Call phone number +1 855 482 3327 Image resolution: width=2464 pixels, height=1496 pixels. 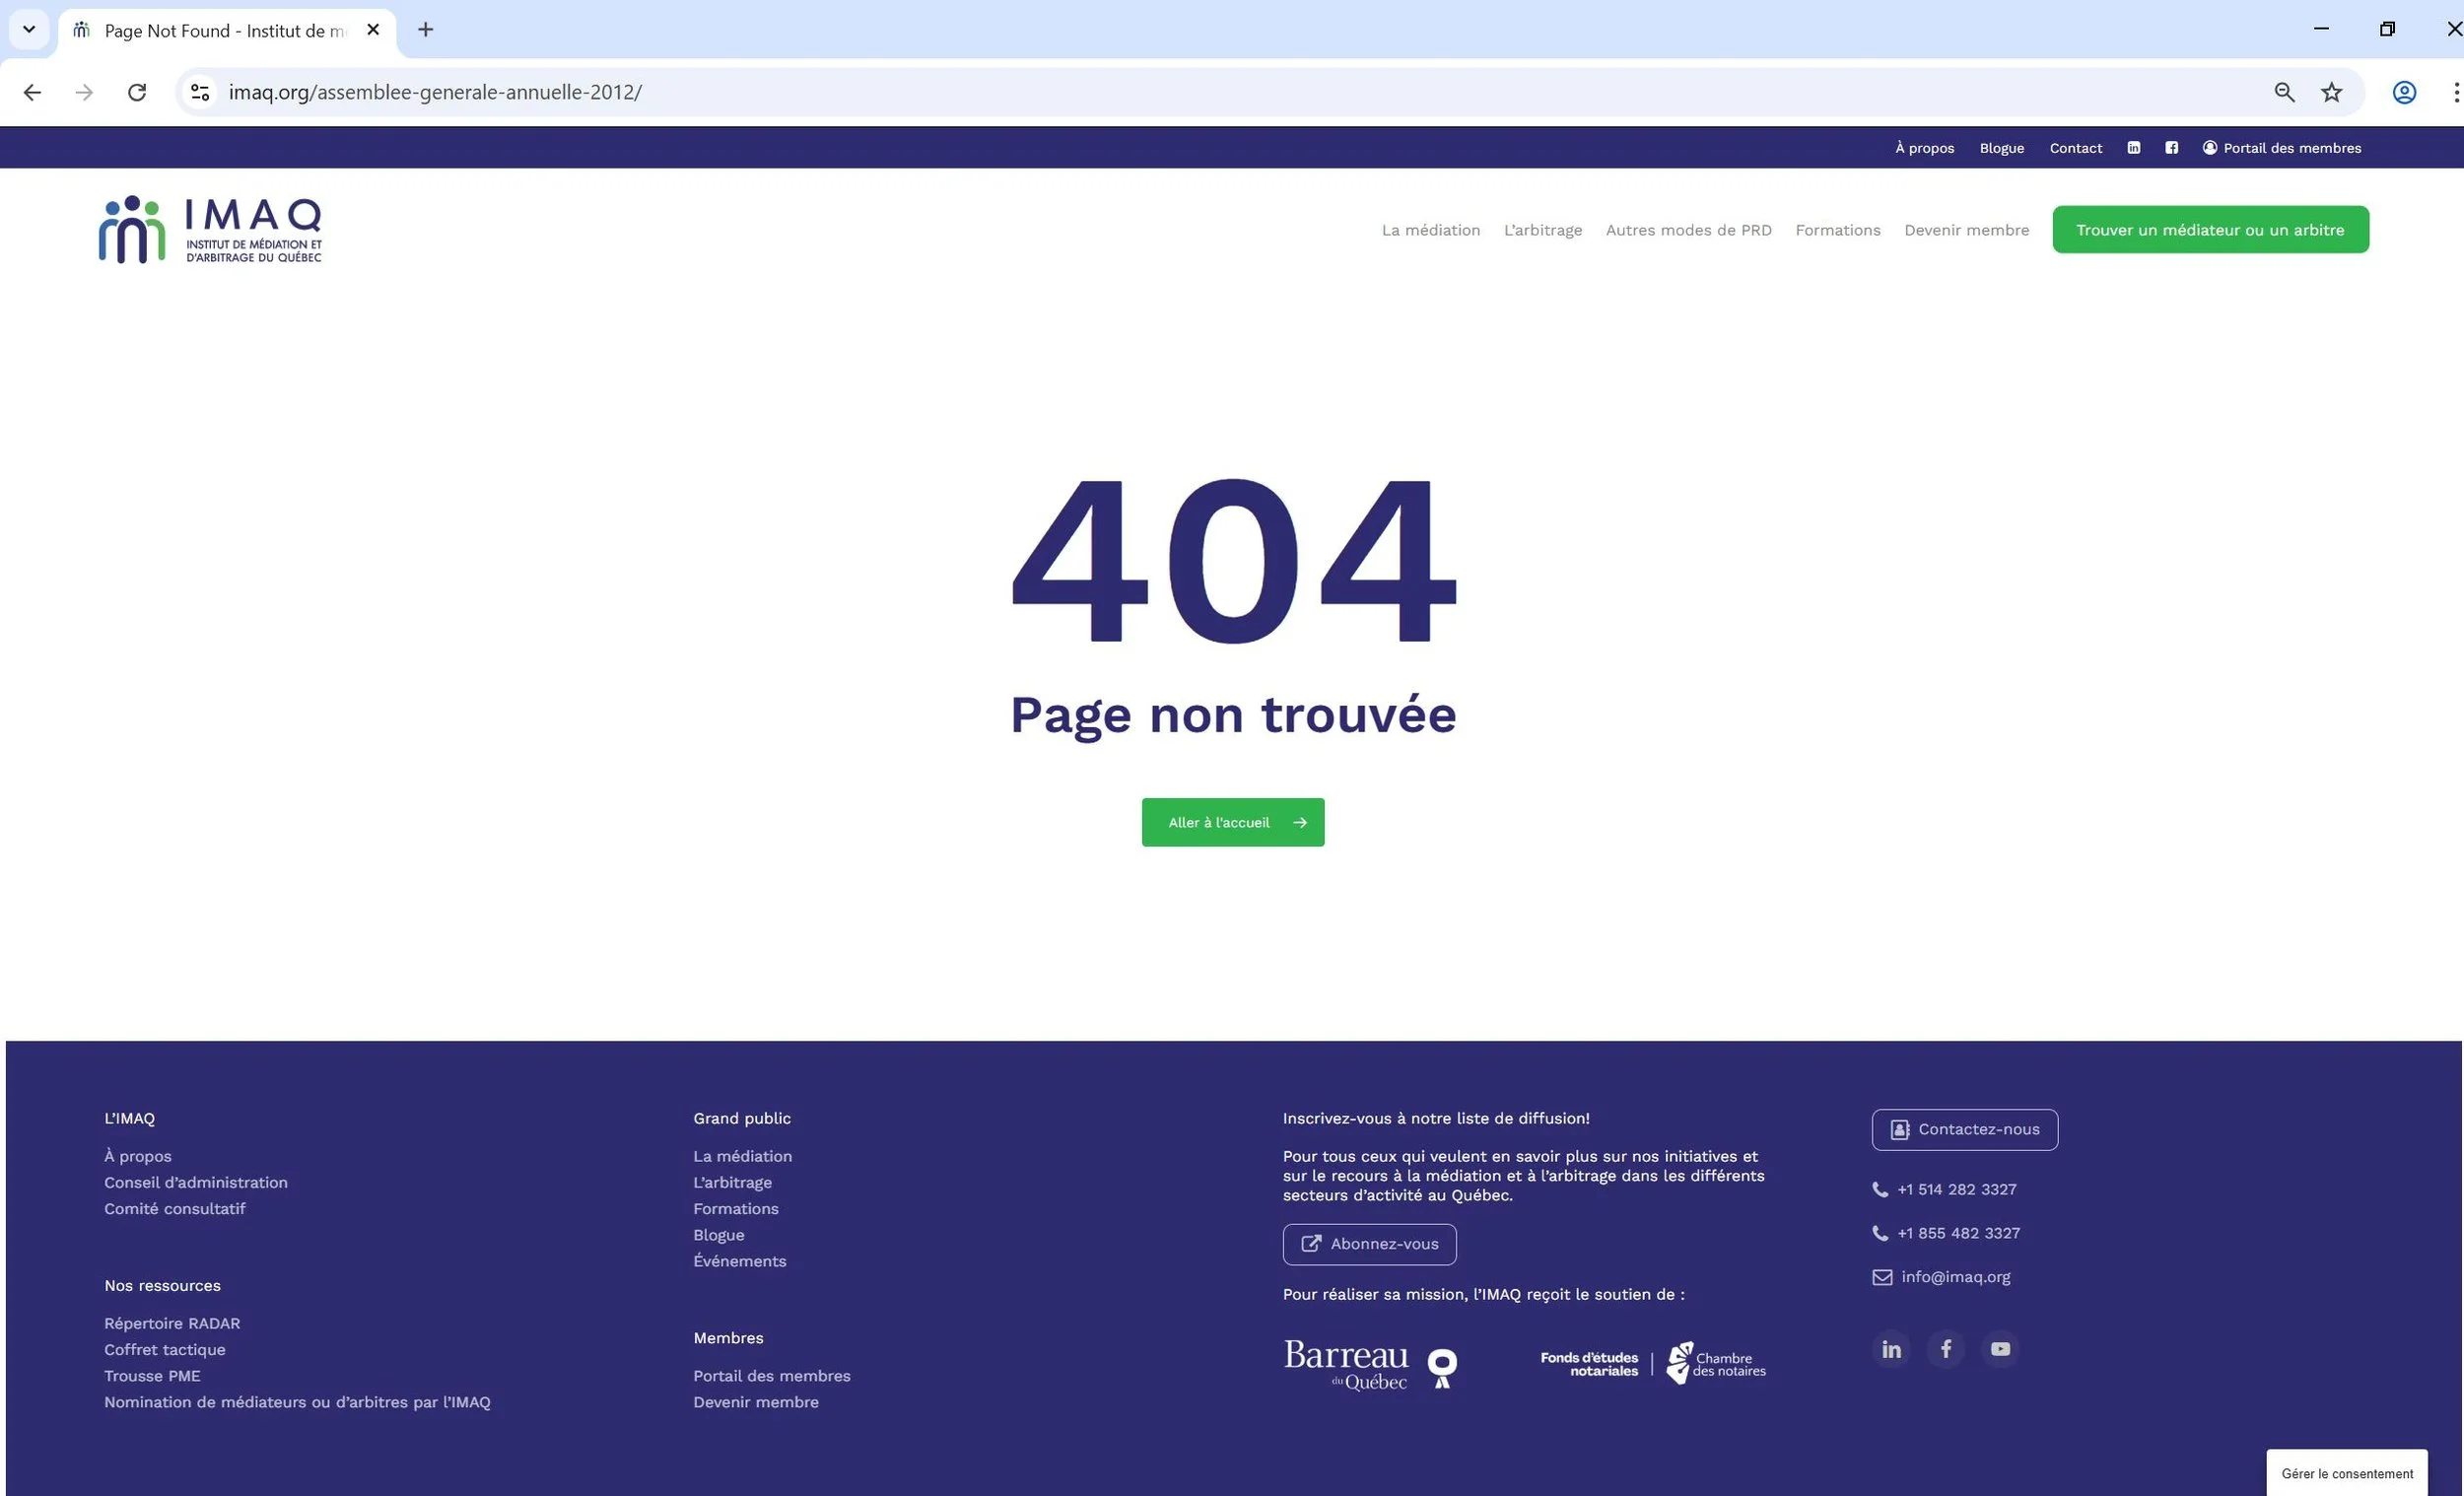click(x=1946, y=1233)
